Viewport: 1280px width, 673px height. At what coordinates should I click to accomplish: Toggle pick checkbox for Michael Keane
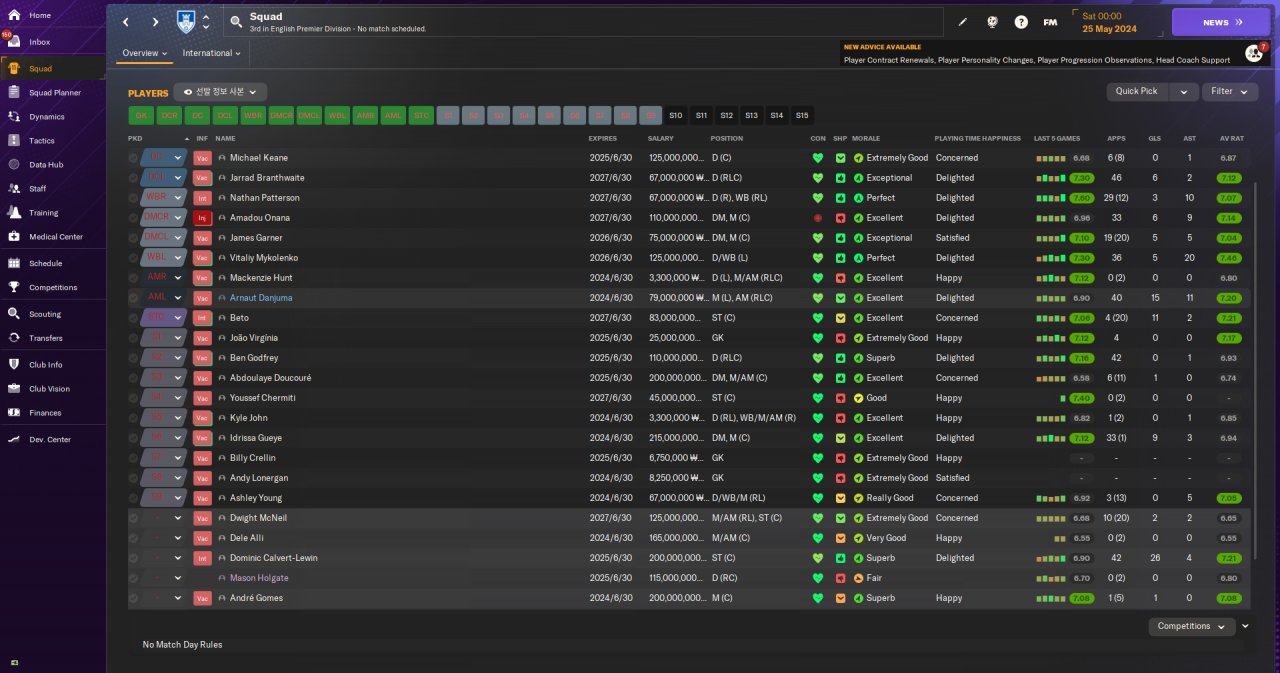[134, 158]
